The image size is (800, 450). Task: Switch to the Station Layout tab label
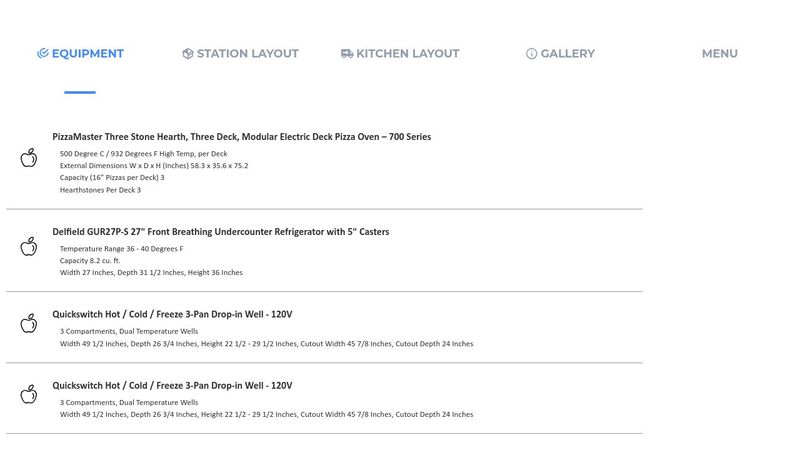(247, 54)
